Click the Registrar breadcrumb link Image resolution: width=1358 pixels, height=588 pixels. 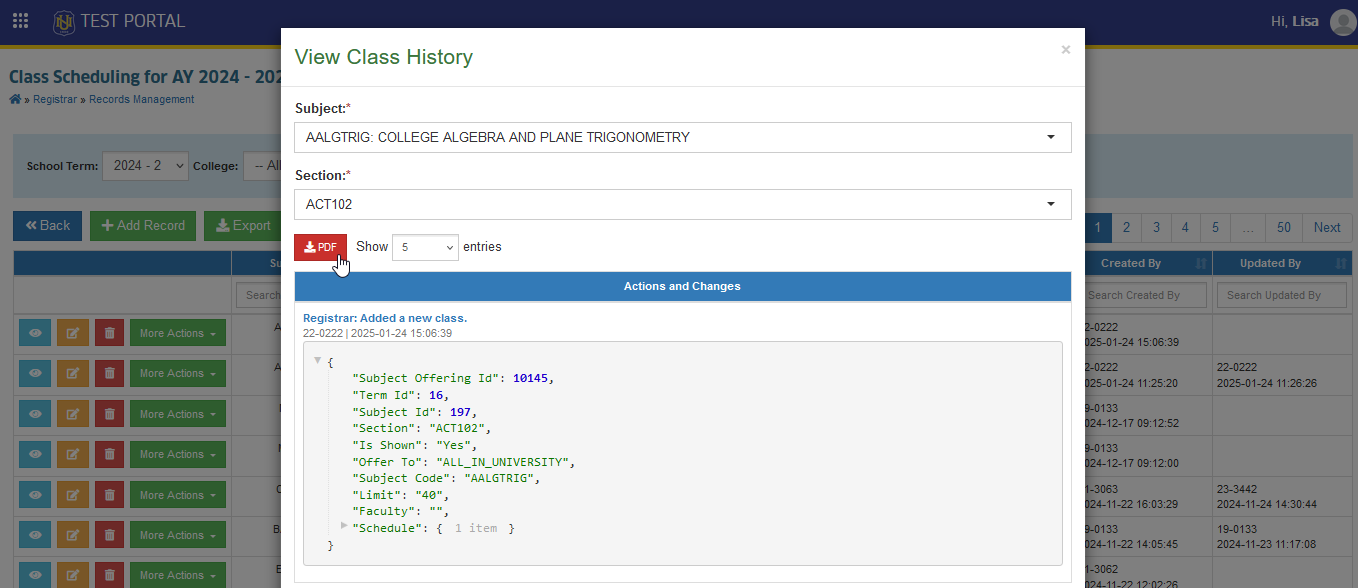(55, 100)
